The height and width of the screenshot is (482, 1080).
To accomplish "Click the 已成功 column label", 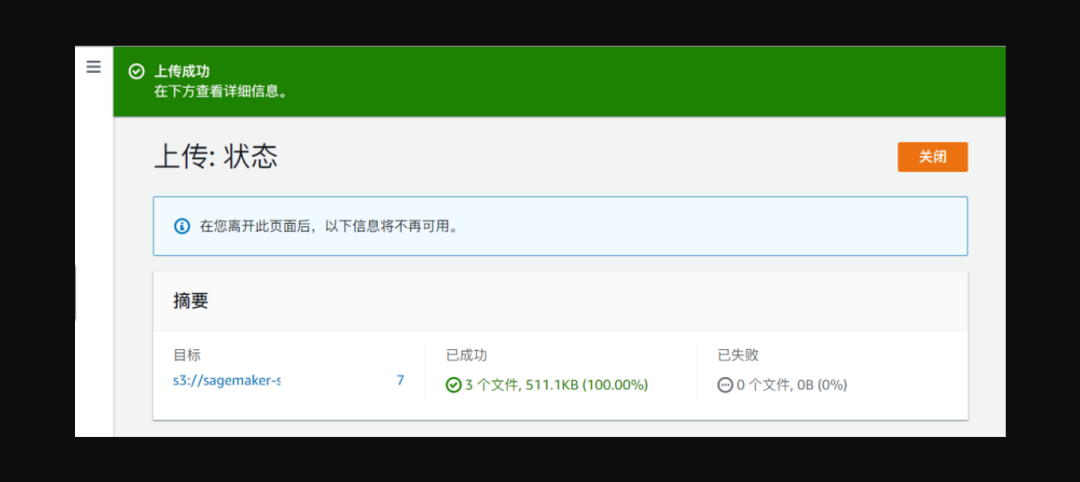I will pyautogui.click(x=466, y=355).
